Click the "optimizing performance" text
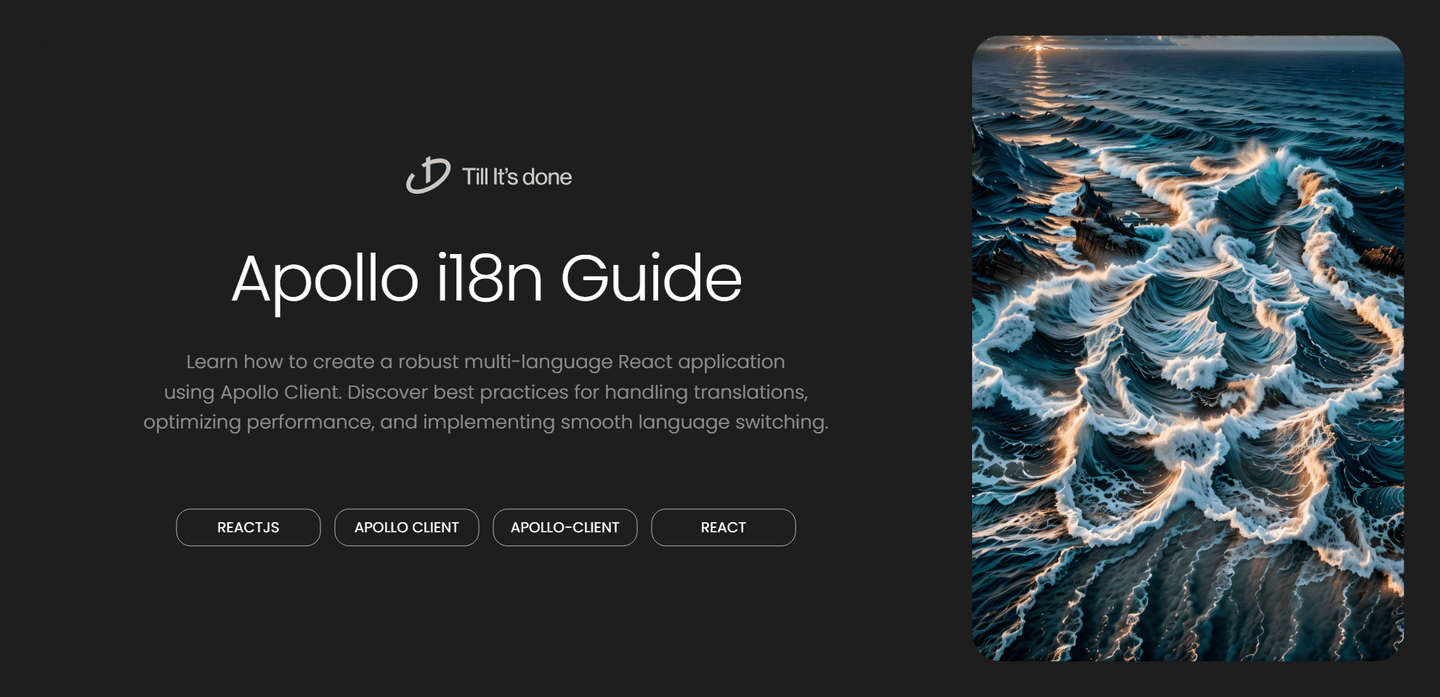Screen dimensions: 1440x697 click(258, 421)
